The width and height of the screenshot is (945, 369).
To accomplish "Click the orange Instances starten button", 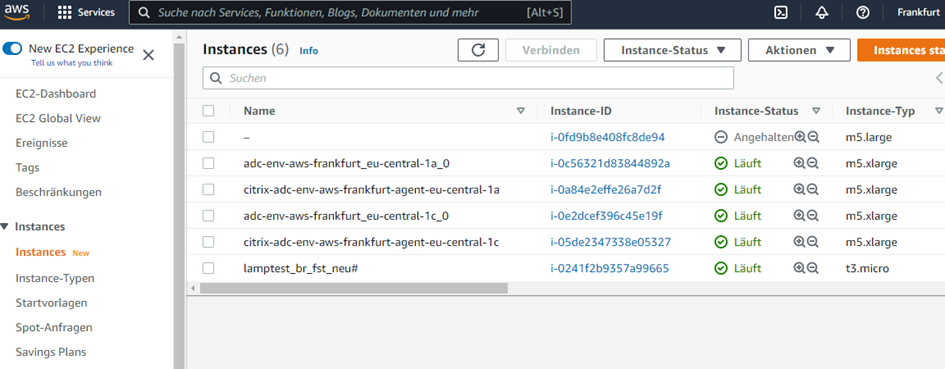I will (901, 50).
